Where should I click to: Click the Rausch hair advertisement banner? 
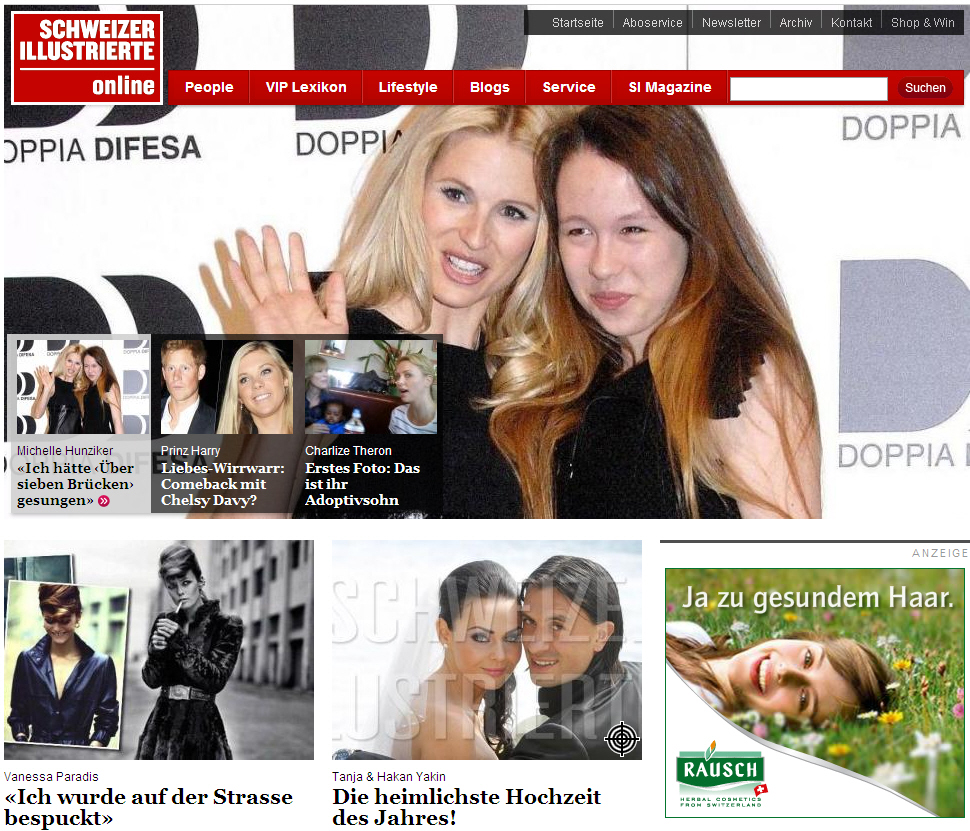[x=815, y=693]
